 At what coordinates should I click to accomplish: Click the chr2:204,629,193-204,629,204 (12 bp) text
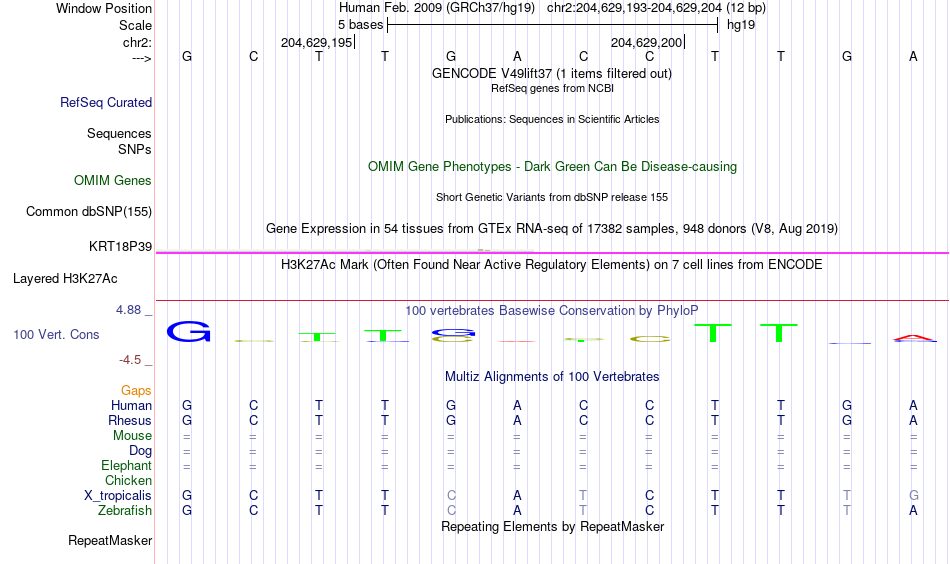(x=656, y=8)
